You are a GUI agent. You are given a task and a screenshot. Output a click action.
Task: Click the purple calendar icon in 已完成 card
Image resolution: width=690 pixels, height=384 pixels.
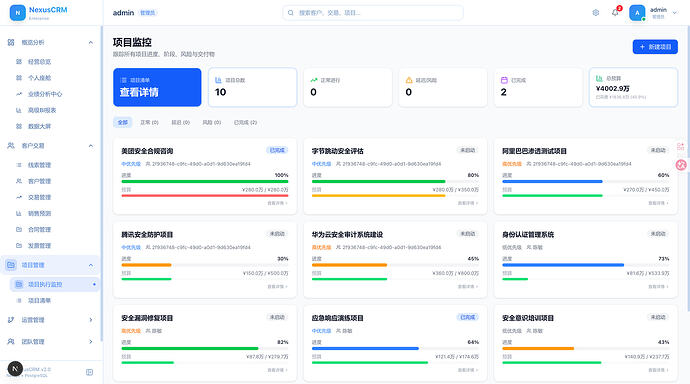(x=504, y=80)
